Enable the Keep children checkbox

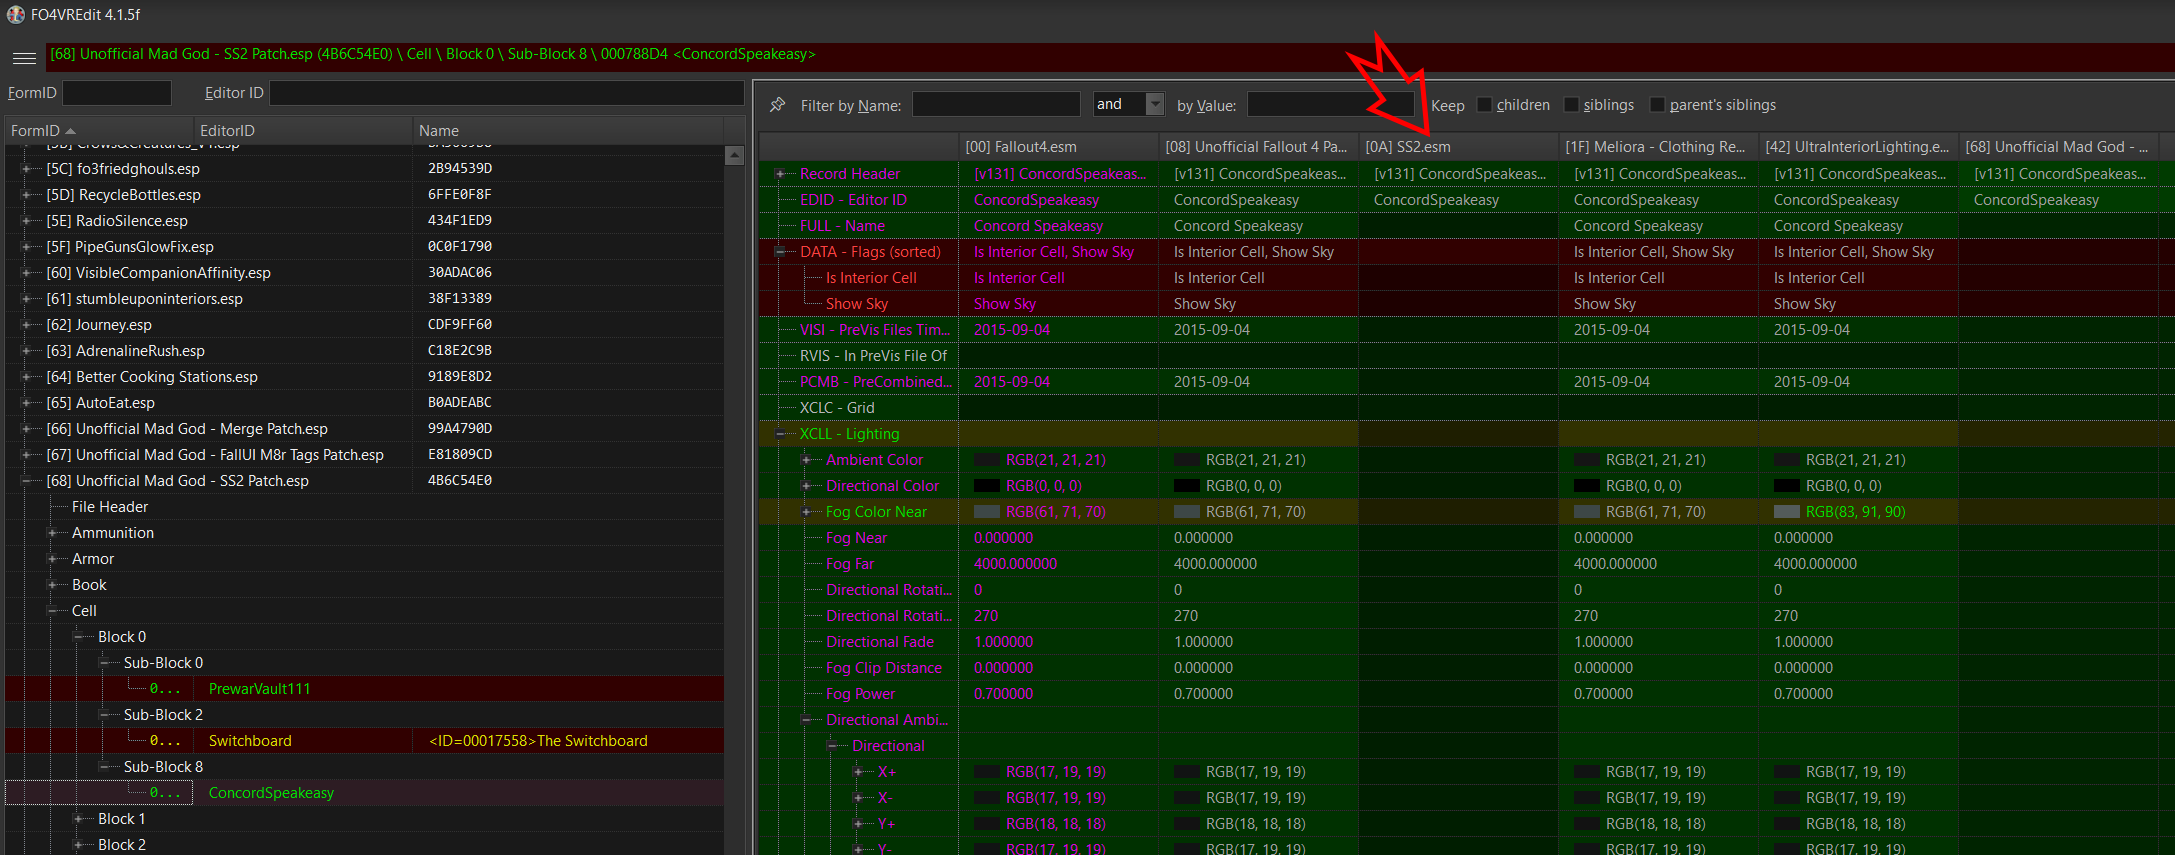coord(1485,105)
